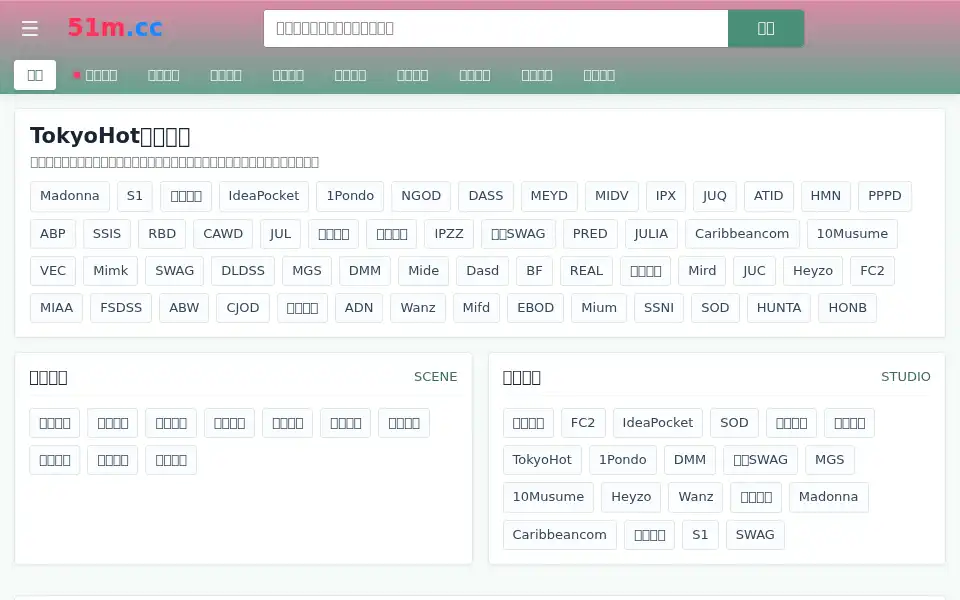Click the EBOD tag
960x600 pixels.
pos(535,308)
